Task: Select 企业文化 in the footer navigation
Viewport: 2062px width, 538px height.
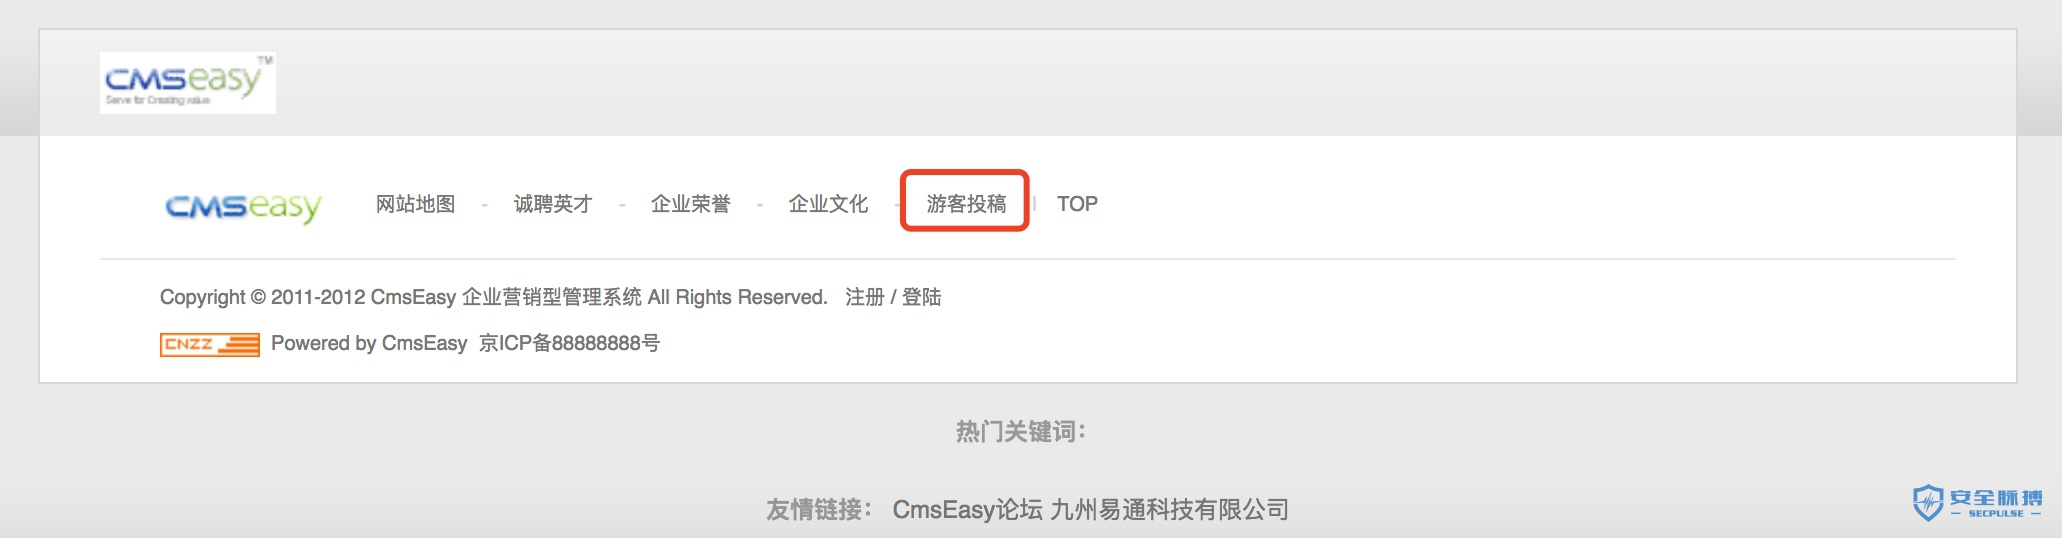Action: 828,204
